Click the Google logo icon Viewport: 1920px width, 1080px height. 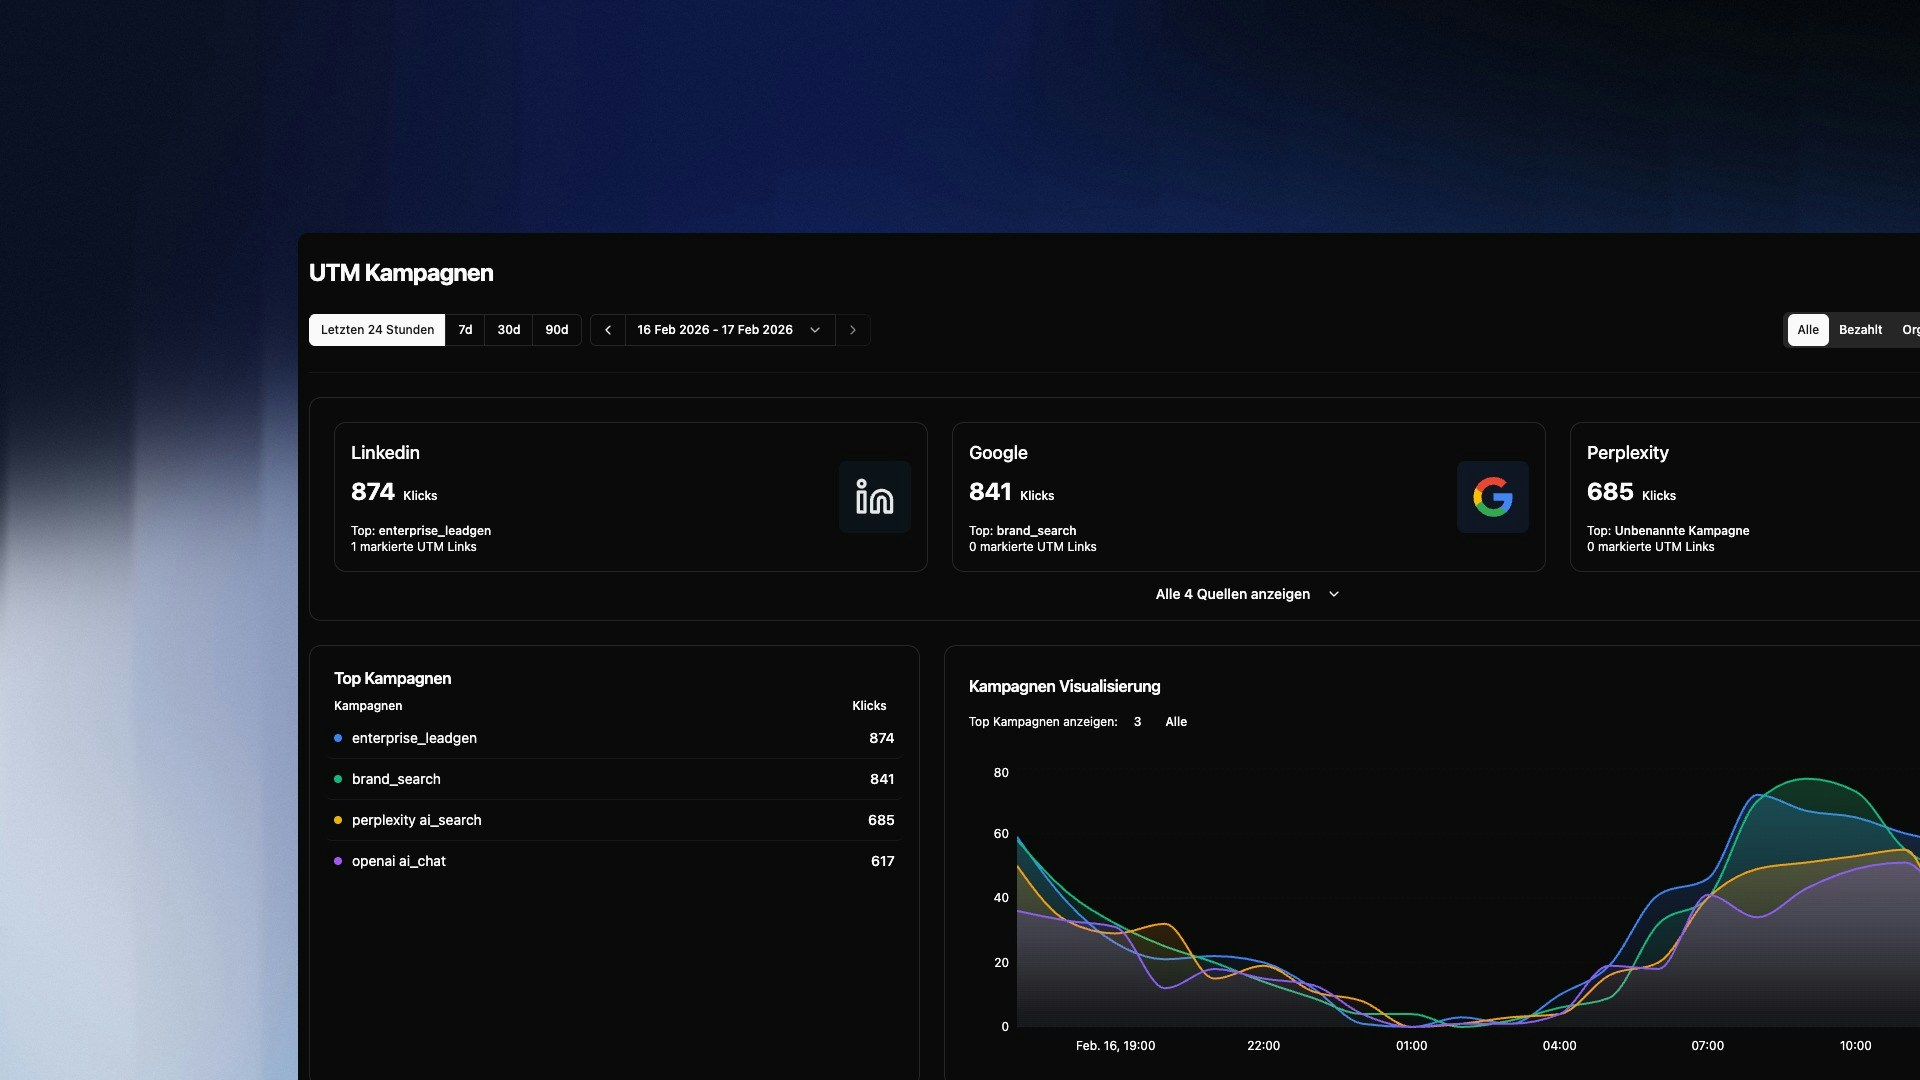point(1492,497)
